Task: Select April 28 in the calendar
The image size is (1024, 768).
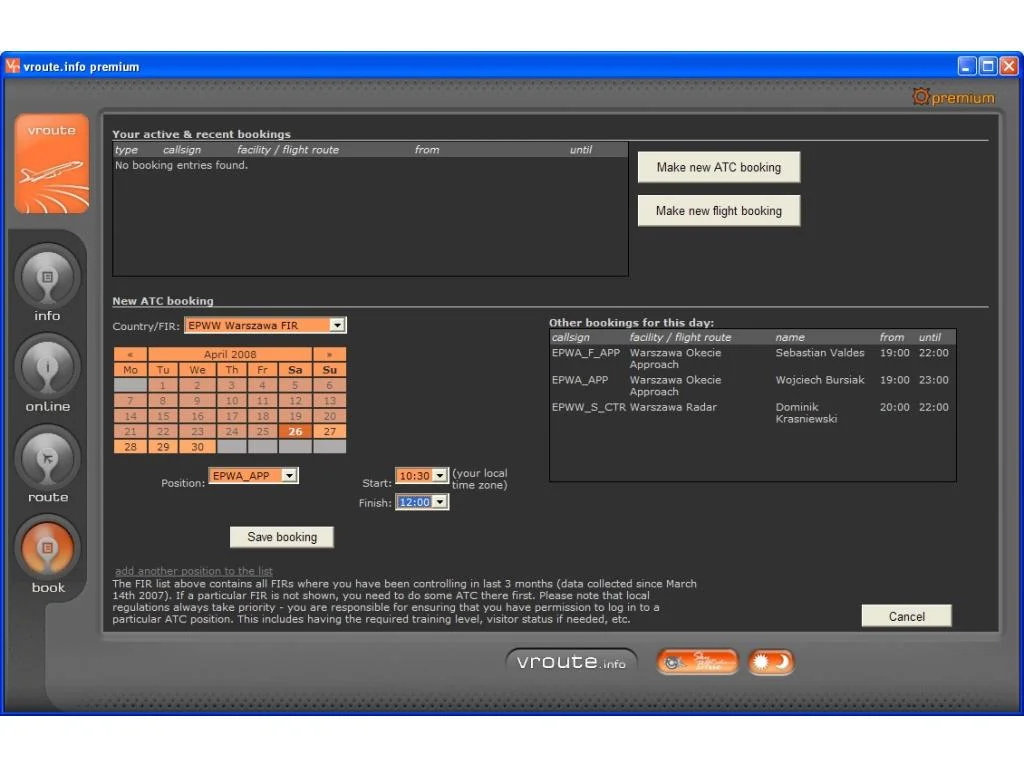Action: click(130, 447)
